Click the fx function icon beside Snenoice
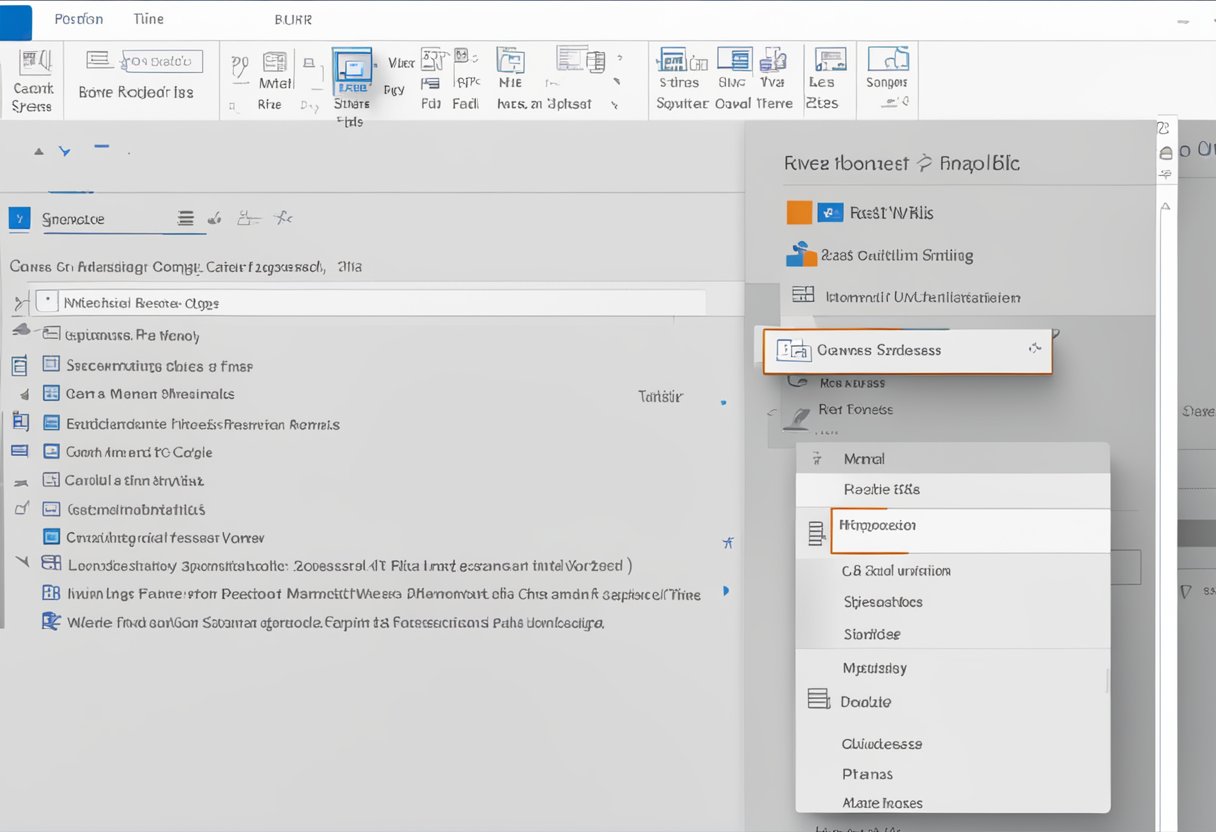This screenshot has width=1216, height=832. tap(283, 218)
